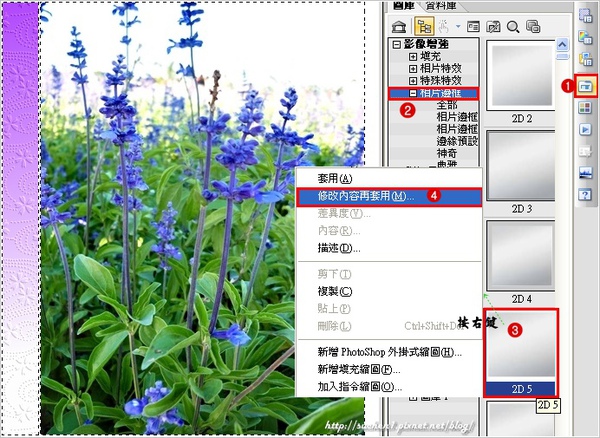
Task: Open the colorful second panel icon on right strip
Action: [x=585, y=37]
